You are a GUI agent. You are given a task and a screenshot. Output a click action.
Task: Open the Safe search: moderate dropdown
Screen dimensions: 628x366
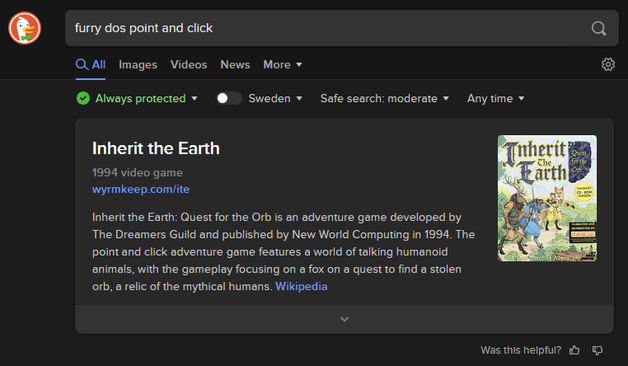click(384, 98)
